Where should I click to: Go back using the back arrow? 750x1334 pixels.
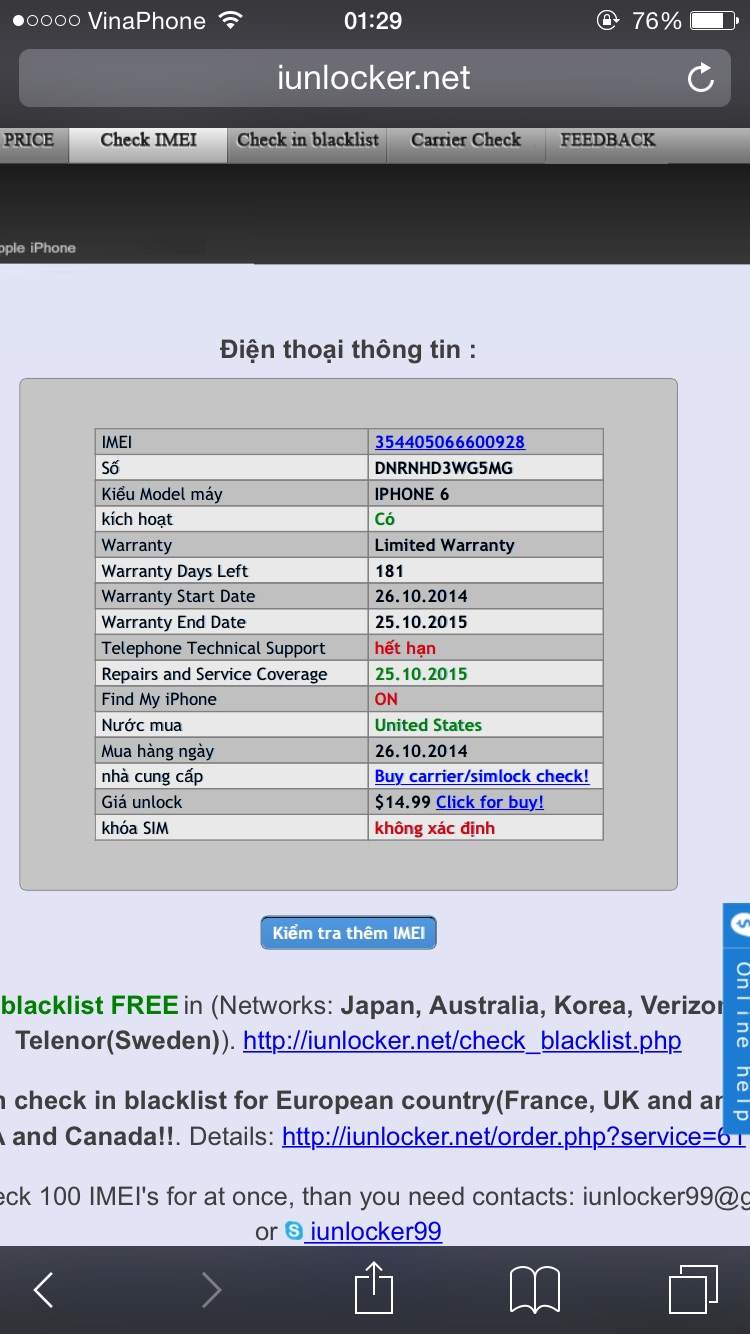(44, 1290)
